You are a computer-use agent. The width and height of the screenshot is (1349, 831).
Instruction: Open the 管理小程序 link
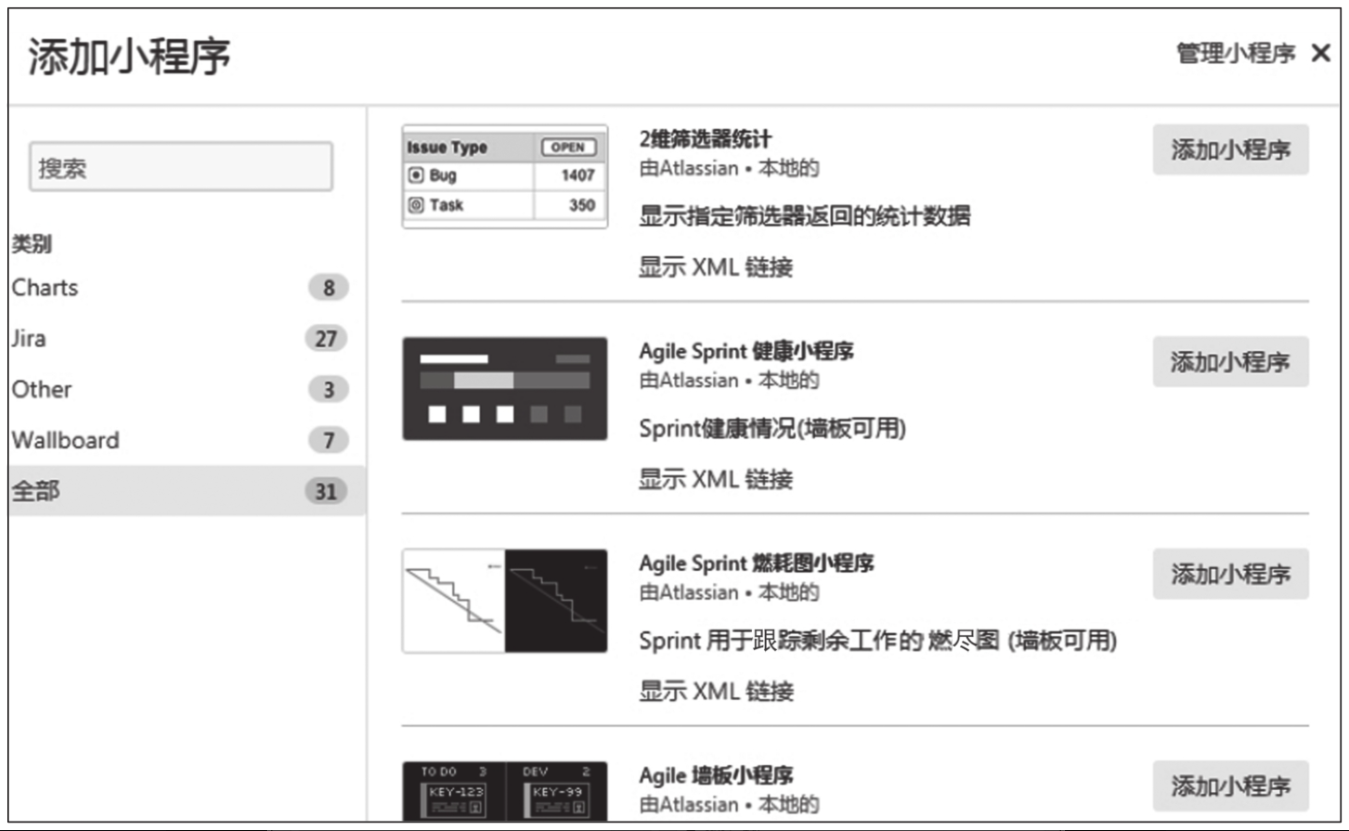tap(1236, 54)
